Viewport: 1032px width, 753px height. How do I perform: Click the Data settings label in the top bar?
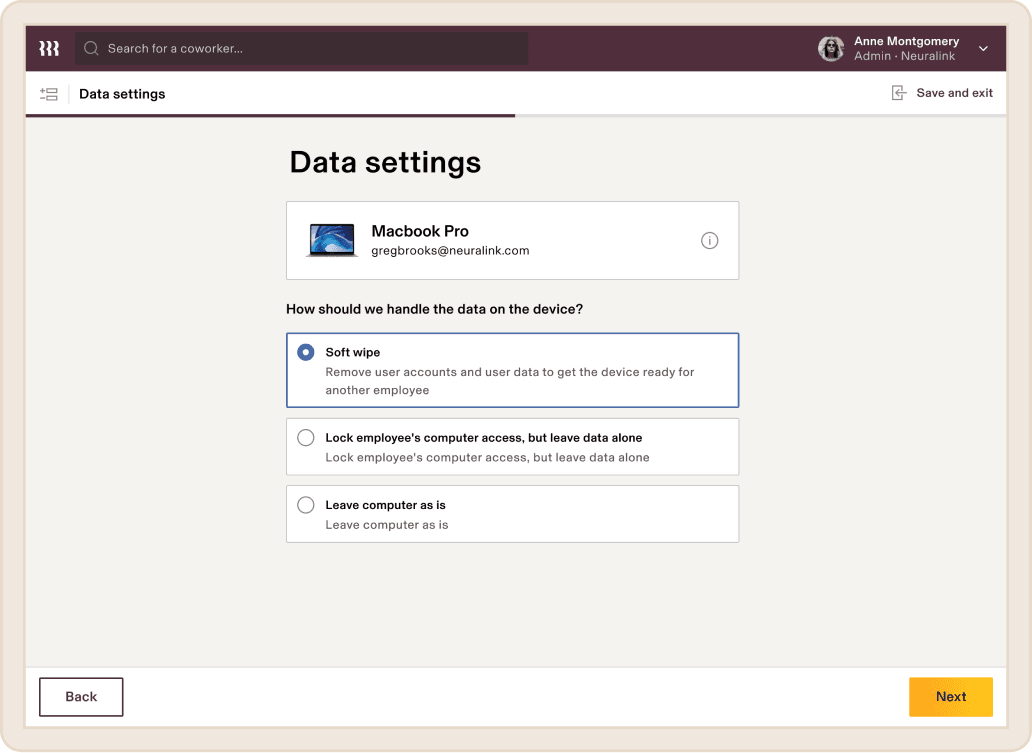pyautogui.click(x=122, y=94)
